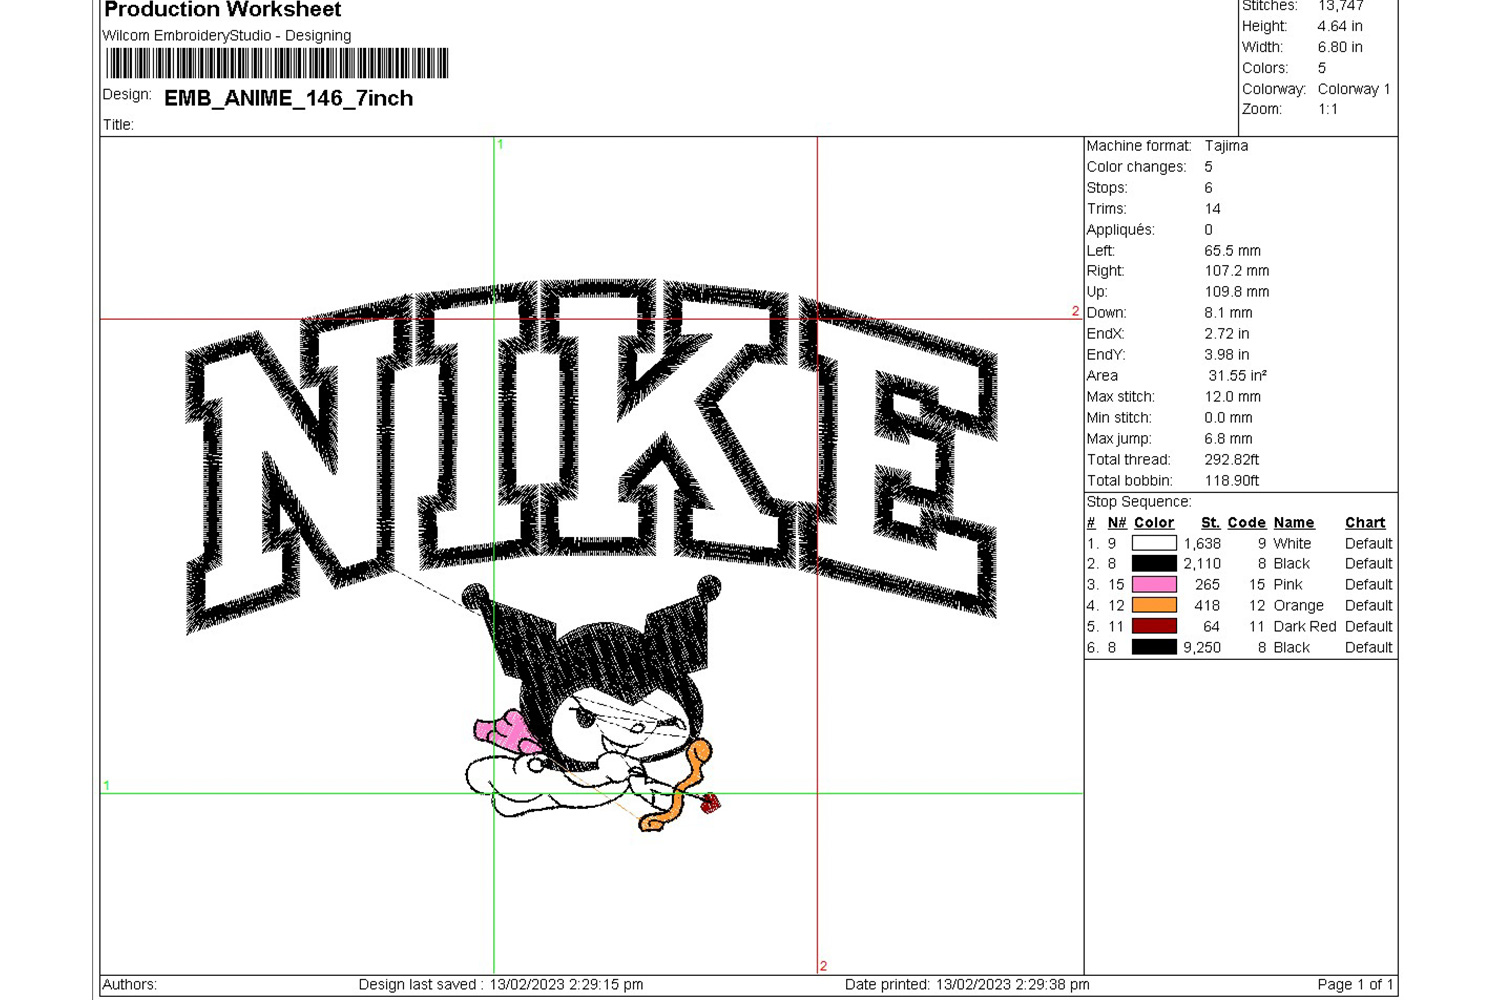
Task: Click the Machine format value Tajima
Action: point(1226,146)
